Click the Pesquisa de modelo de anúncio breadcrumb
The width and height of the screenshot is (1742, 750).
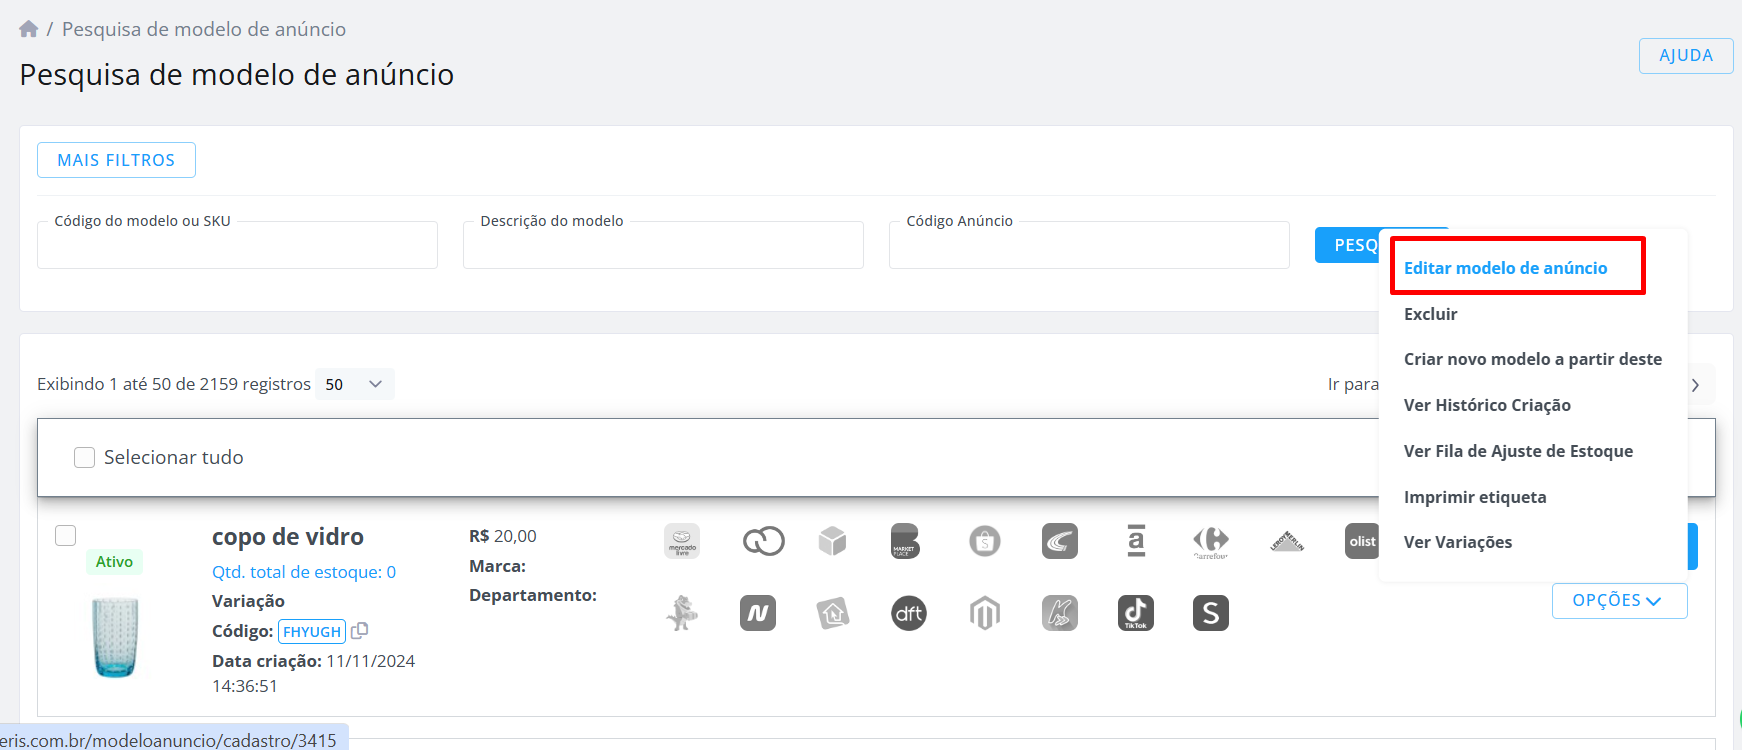204,29
